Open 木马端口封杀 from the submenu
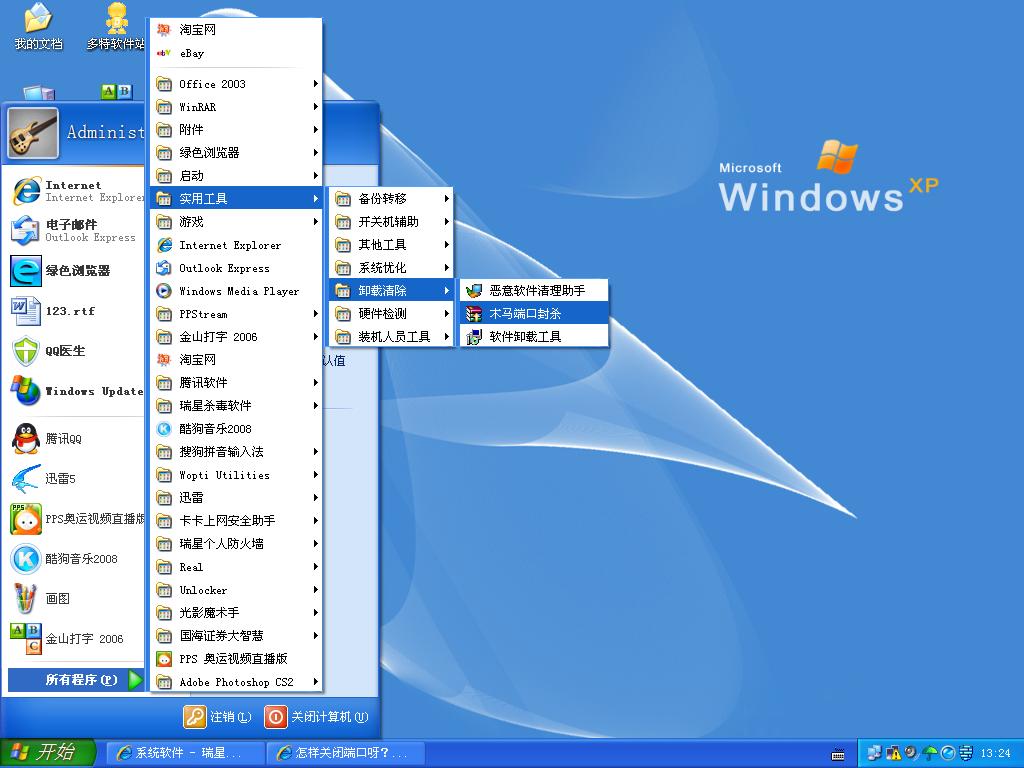Screen dimensions: 1024x768 pos(525,314)
